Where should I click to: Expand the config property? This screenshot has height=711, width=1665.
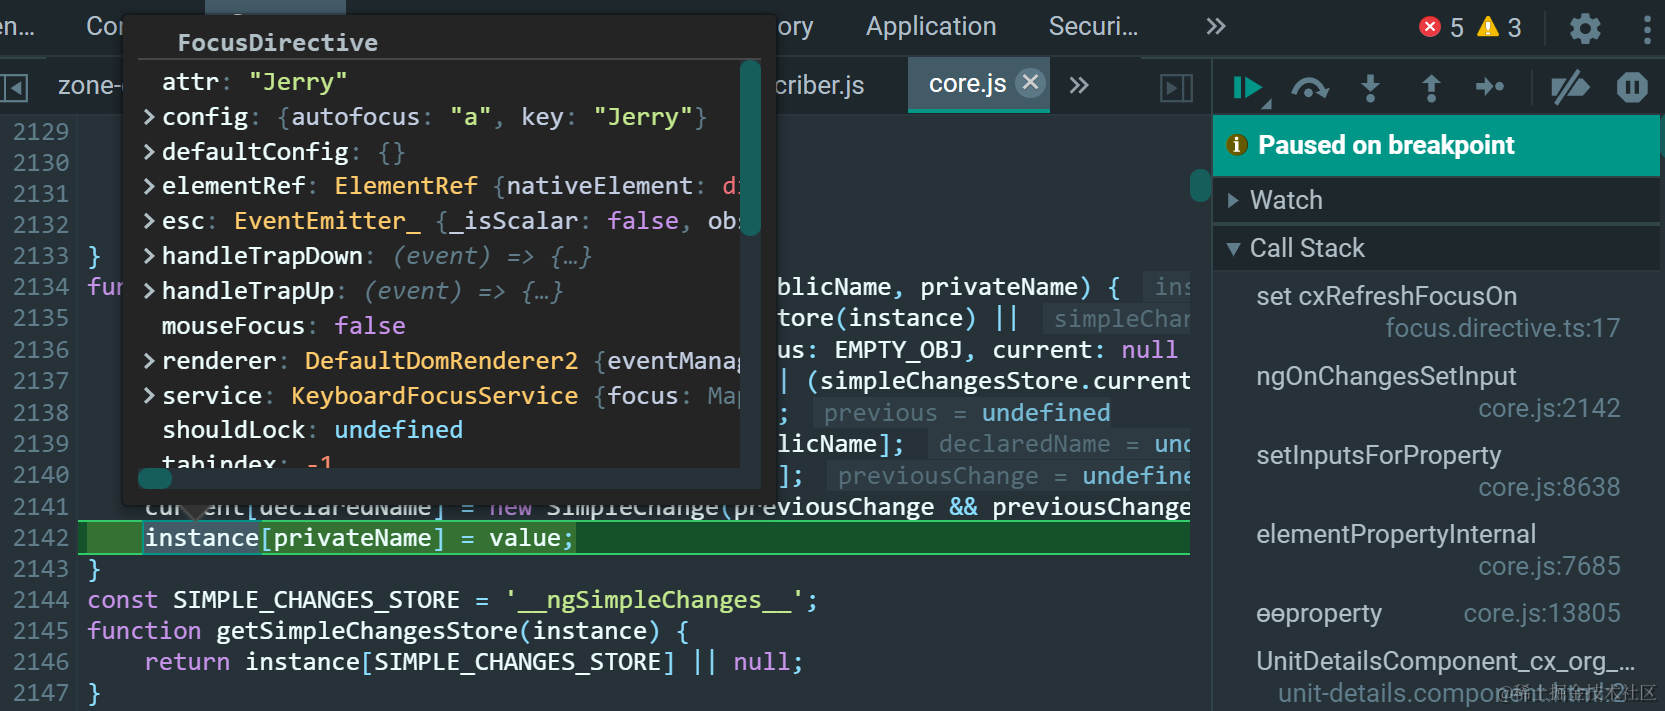click(x=149, y=117)
